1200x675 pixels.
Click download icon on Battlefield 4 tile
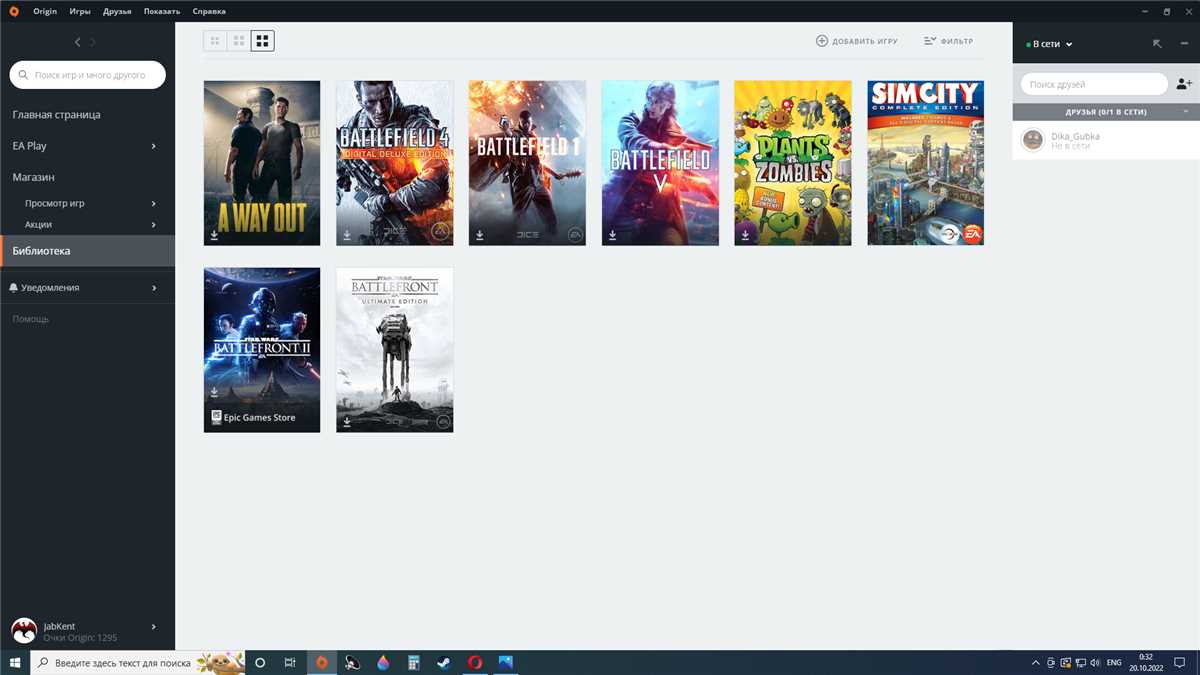347,236
